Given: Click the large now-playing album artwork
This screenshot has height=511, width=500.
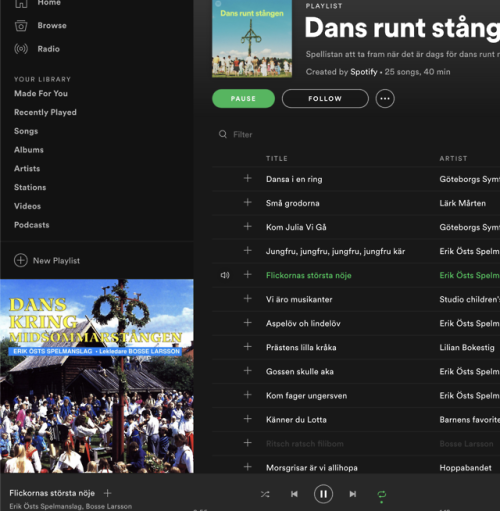Looking at the screenshot, I should (97, 376).
